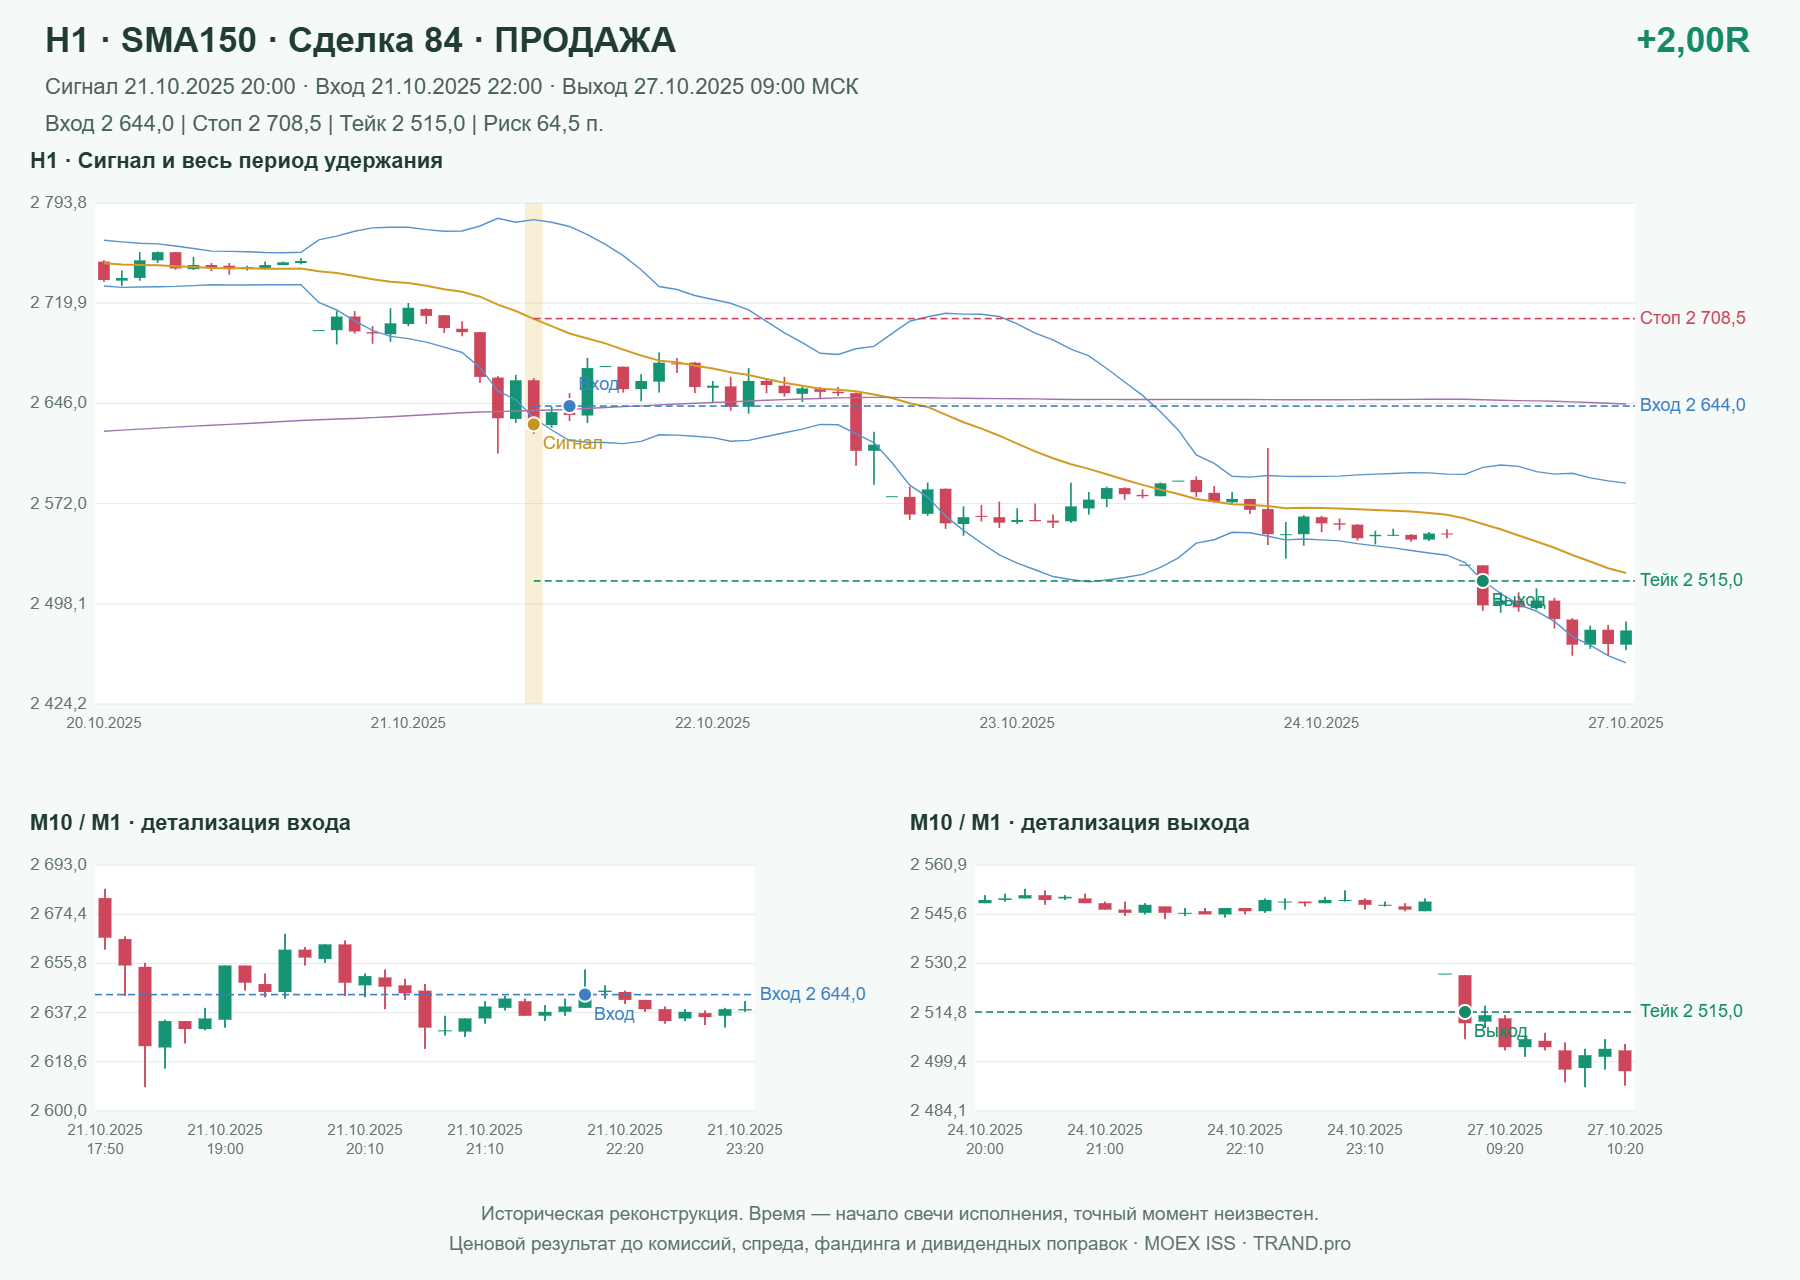This screenshot has width=1800, height=1280.
Task: Click the green exit dot on exit detail chart
Action: point(1465,1012)
